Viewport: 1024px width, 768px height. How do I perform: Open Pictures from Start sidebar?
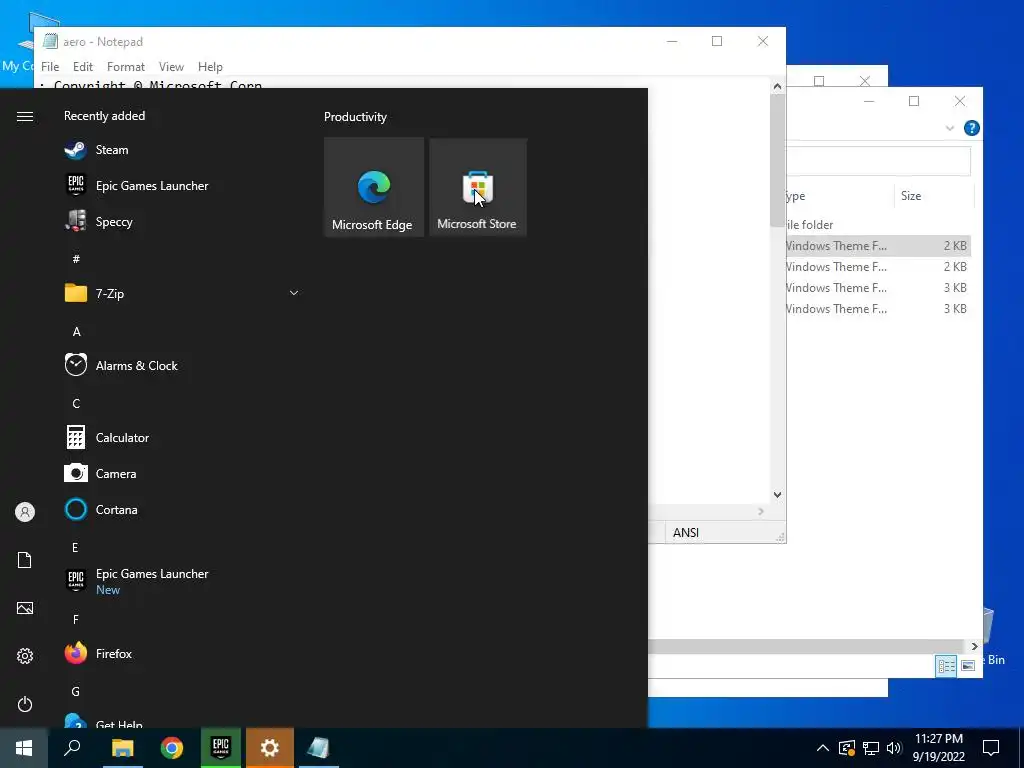tap(25, 608)
